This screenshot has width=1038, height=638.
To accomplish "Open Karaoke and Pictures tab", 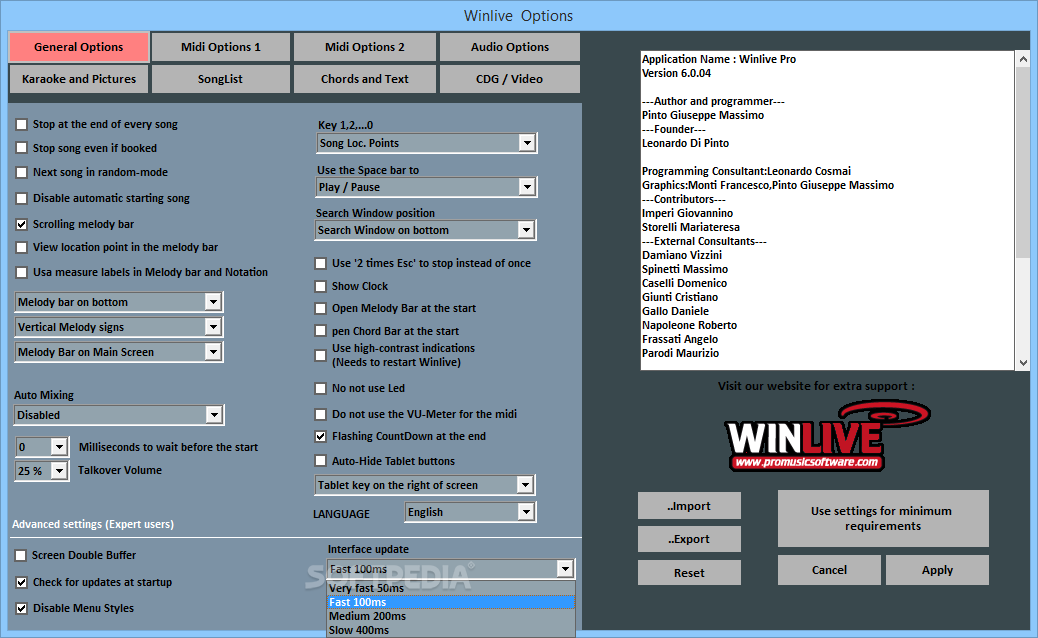I will click(x=79, y=79).
